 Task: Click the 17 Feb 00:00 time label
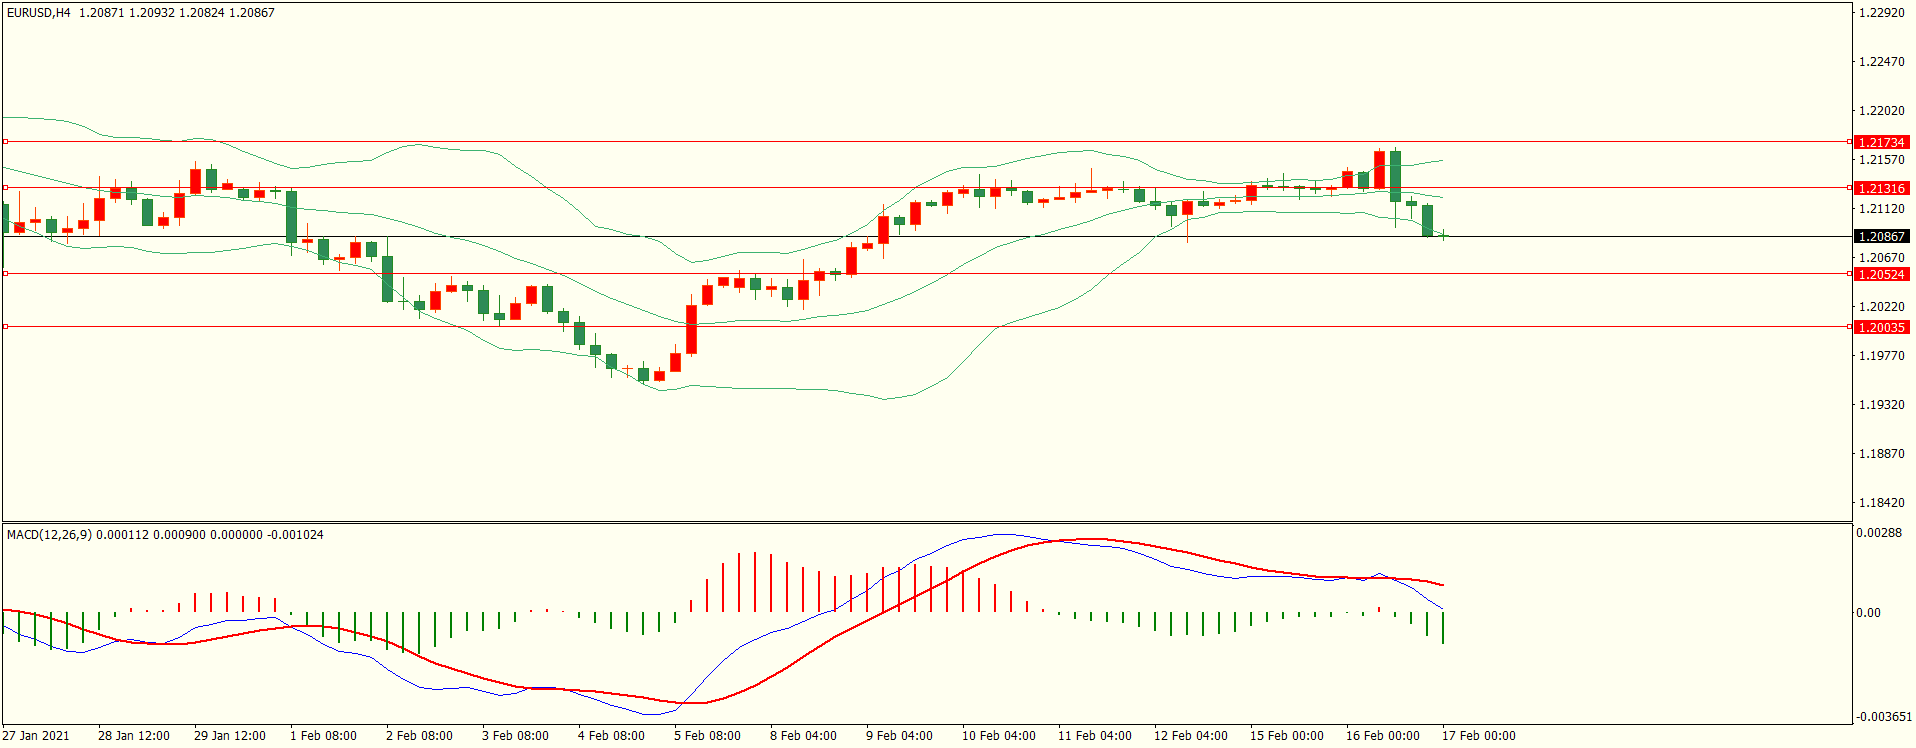coord(1479,736)
